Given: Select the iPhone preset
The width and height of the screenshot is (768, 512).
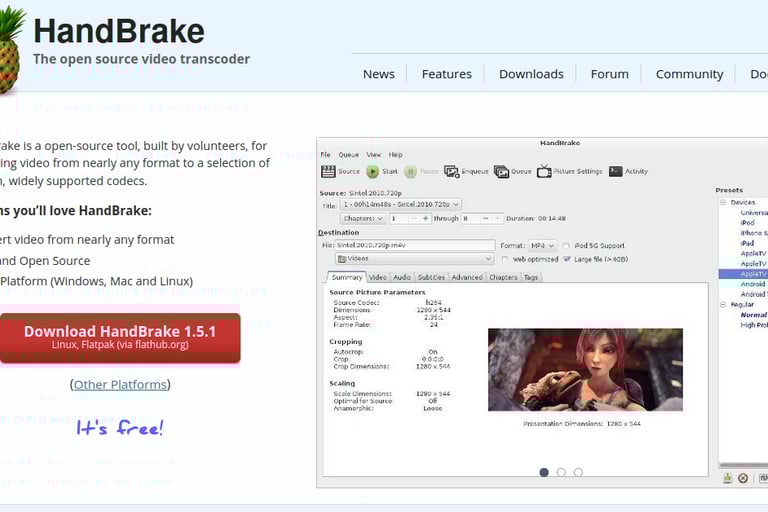Looking at the screenshot, I should pyautogui.click(x=754, y=233).
